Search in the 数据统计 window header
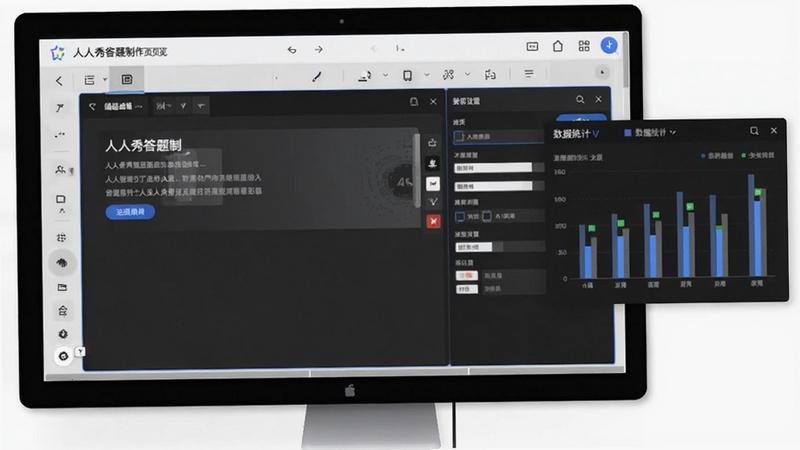Image resolution: width=800 pixels, height=450 pixels. point(754,131)
